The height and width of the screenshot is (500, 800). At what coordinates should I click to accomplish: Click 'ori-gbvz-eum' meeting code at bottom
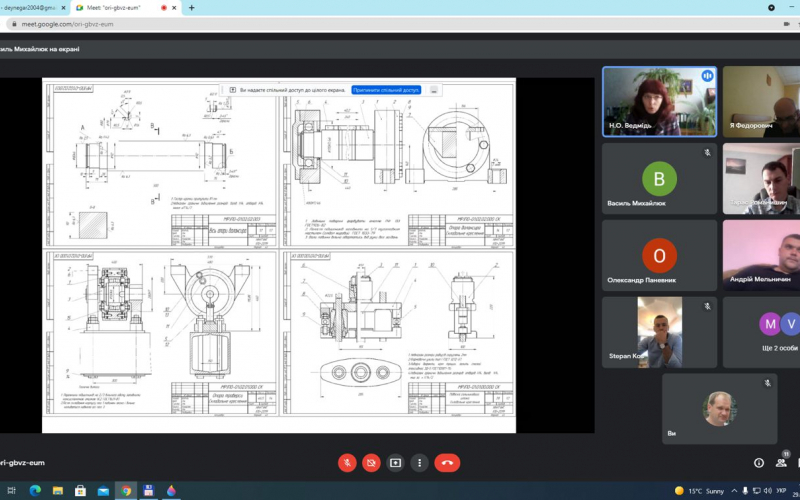click(x=22, y=463)
